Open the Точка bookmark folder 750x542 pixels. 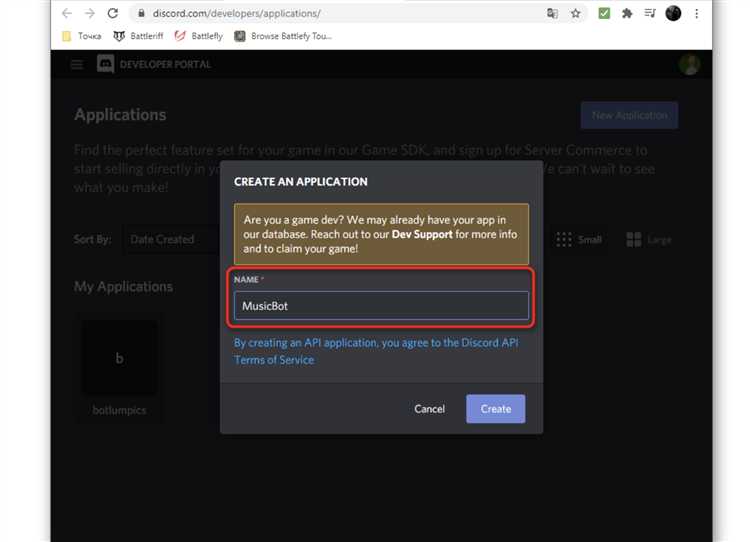click(x=82, y=36)
